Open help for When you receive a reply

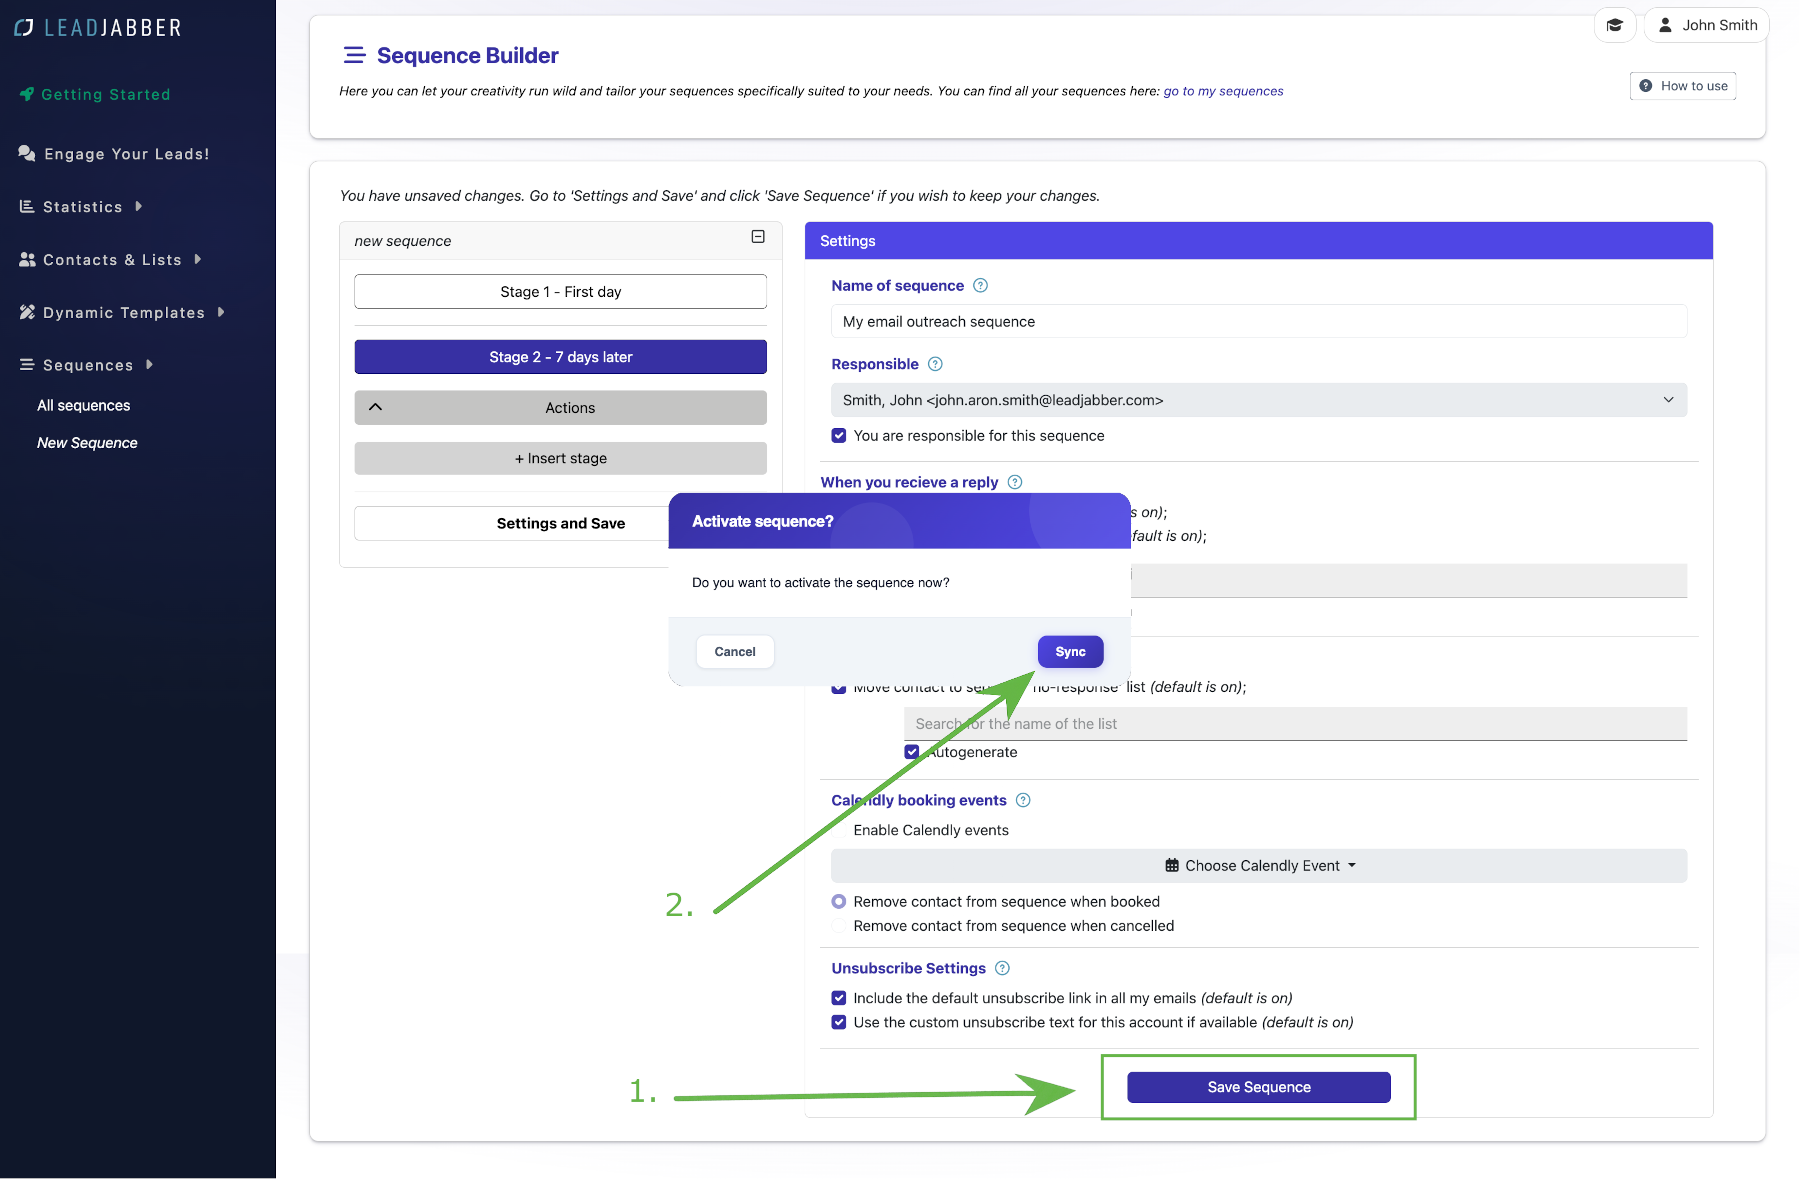click(x=1015, y=482)
